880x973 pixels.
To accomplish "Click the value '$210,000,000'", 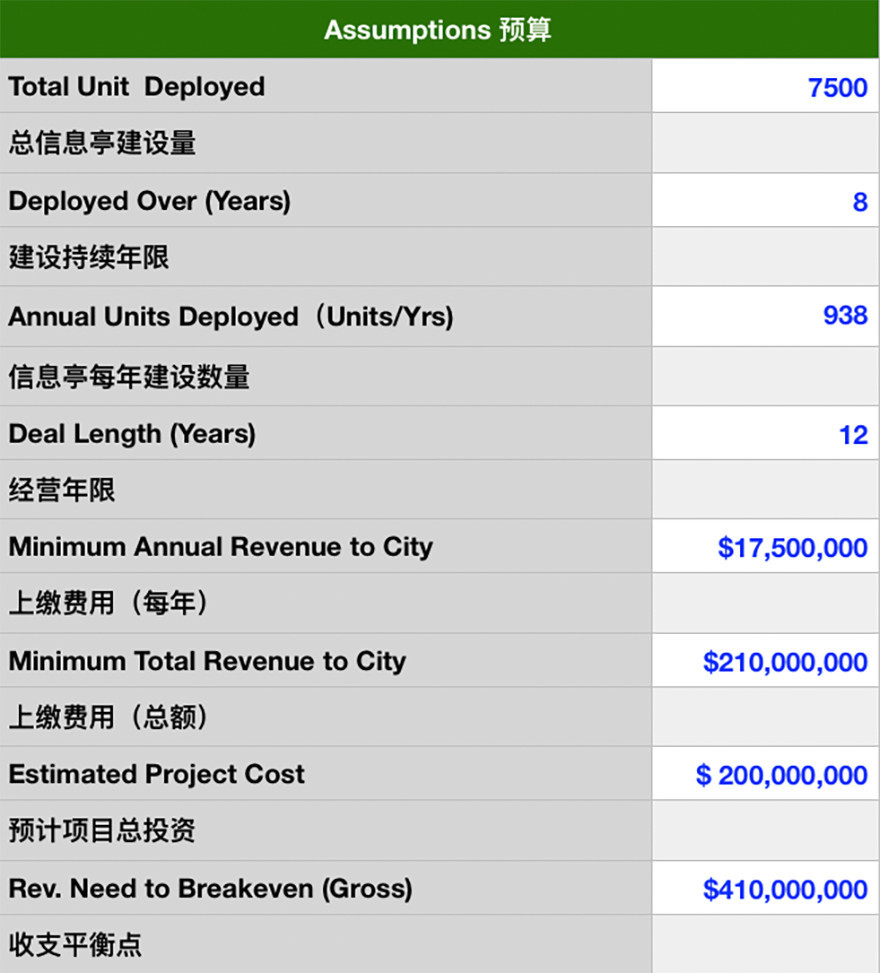I will tap(785, 662).
